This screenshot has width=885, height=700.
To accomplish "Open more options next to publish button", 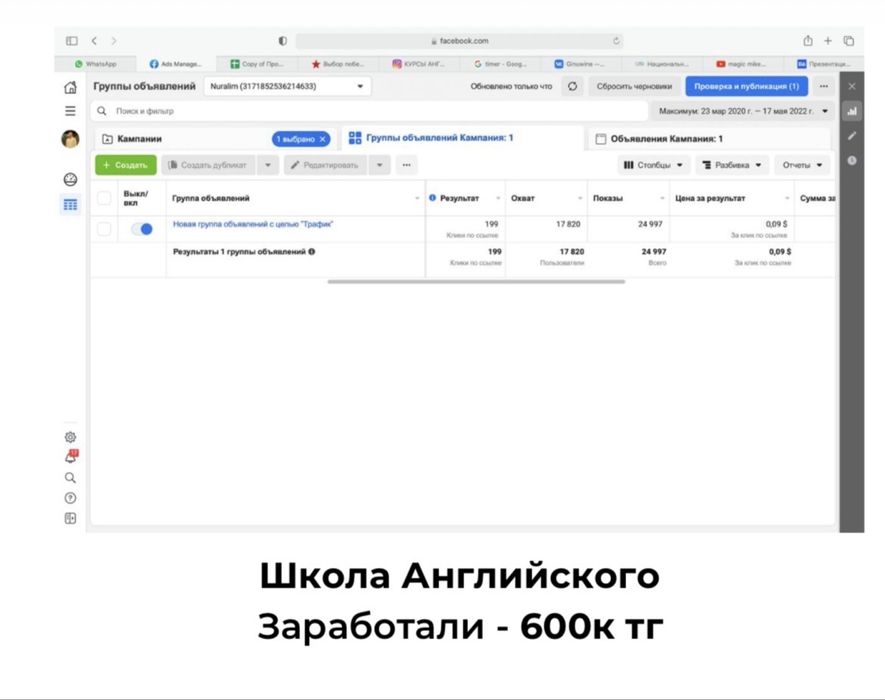I will click(824, 86).
